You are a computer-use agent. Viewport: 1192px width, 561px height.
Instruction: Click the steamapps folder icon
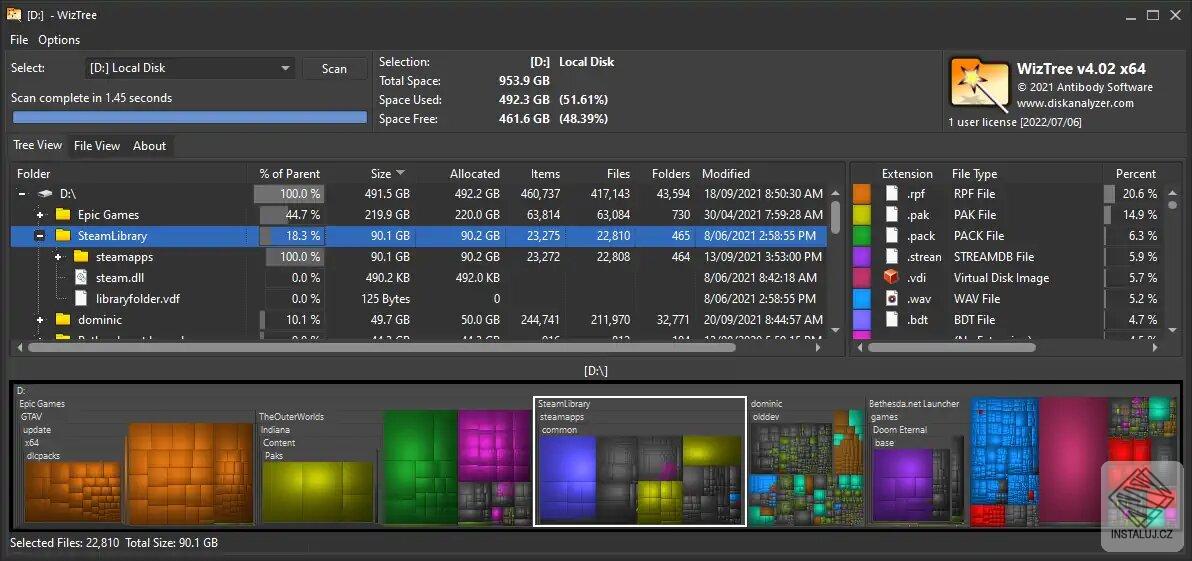click(81, 257)
